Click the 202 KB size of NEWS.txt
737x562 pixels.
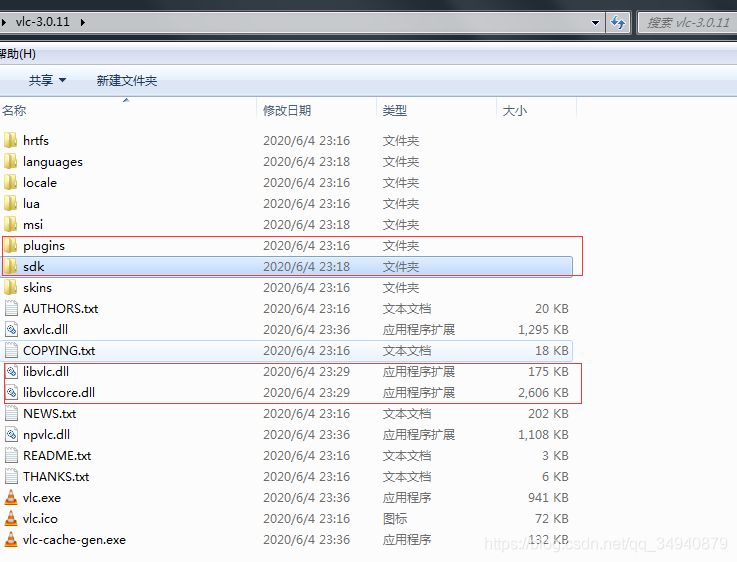(x=548, y=414)
